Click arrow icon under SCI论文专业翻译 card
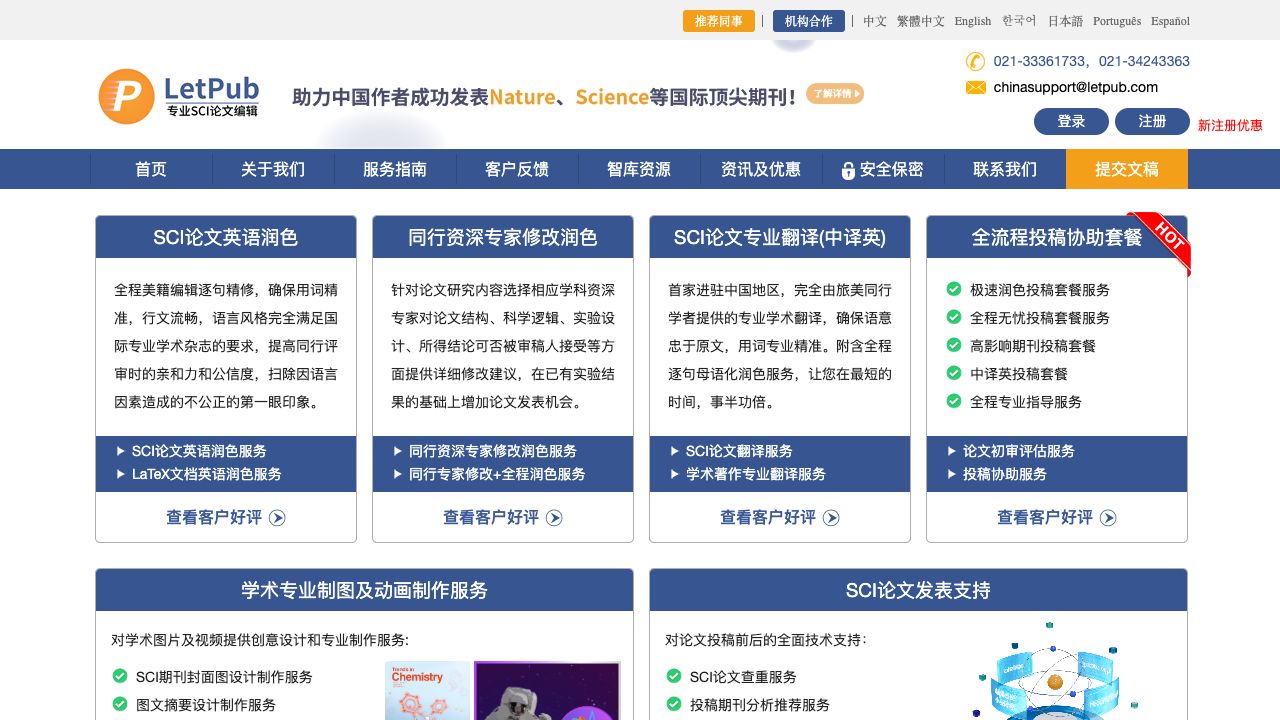 coord(832,518)
